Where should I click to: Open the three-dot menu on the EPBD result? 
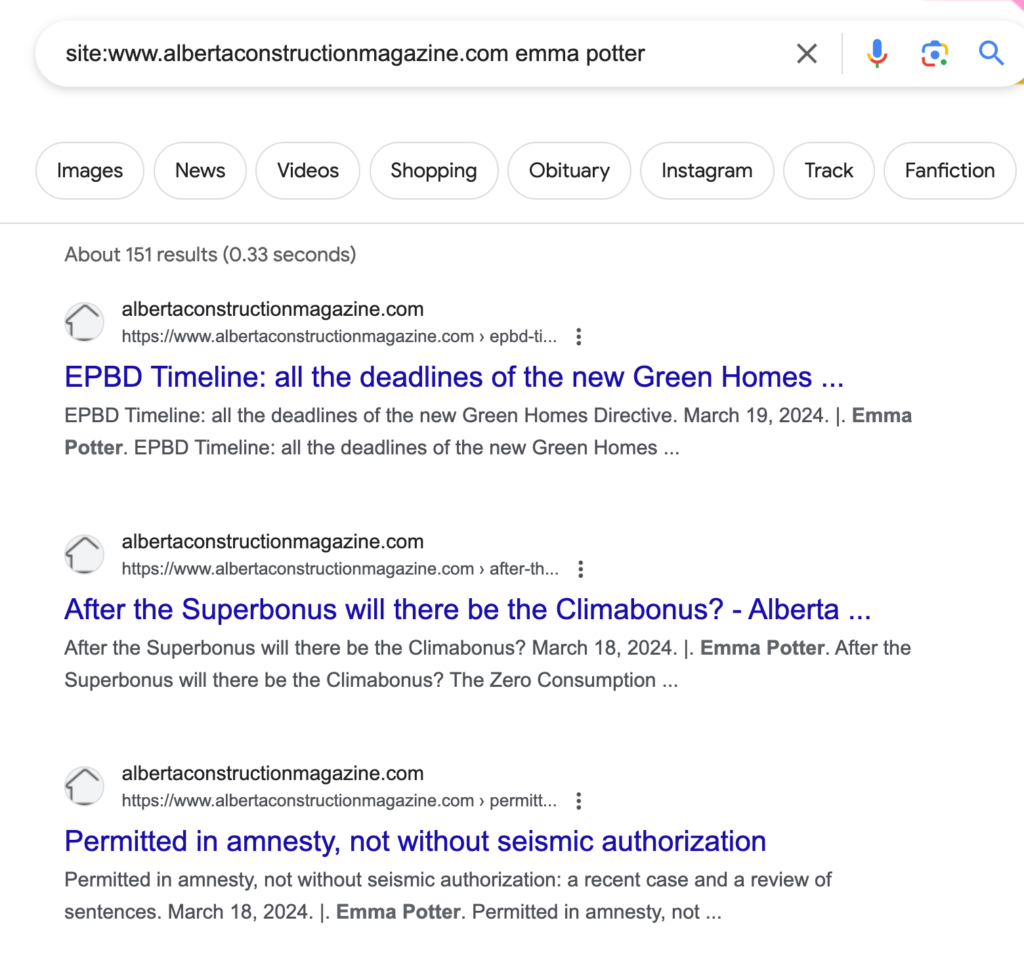pyautogui.click(x=578, y=336)
